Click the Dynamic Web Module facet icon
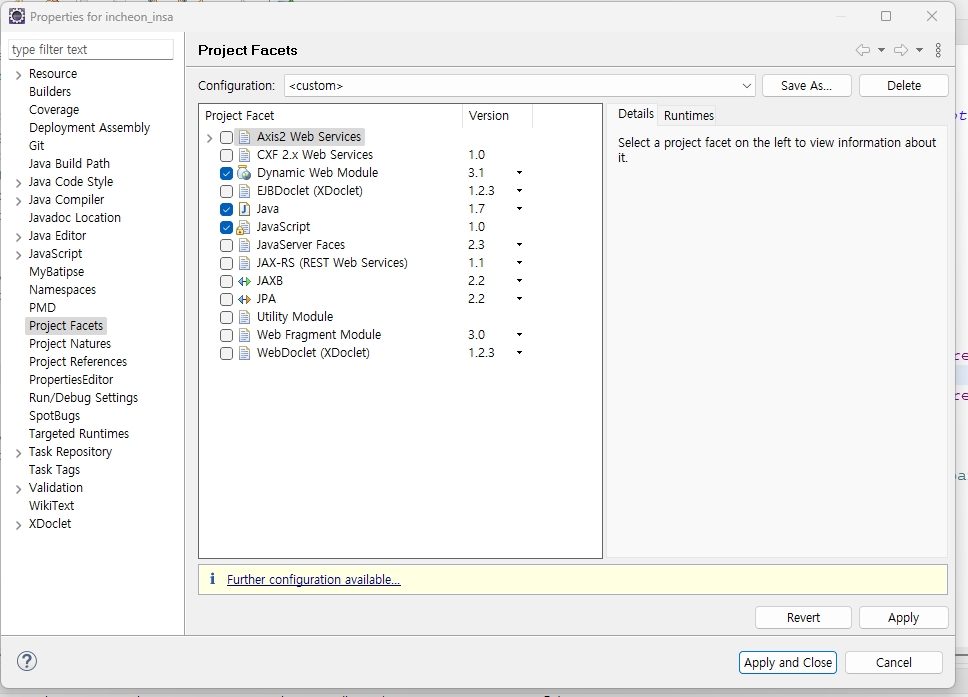 244,173
